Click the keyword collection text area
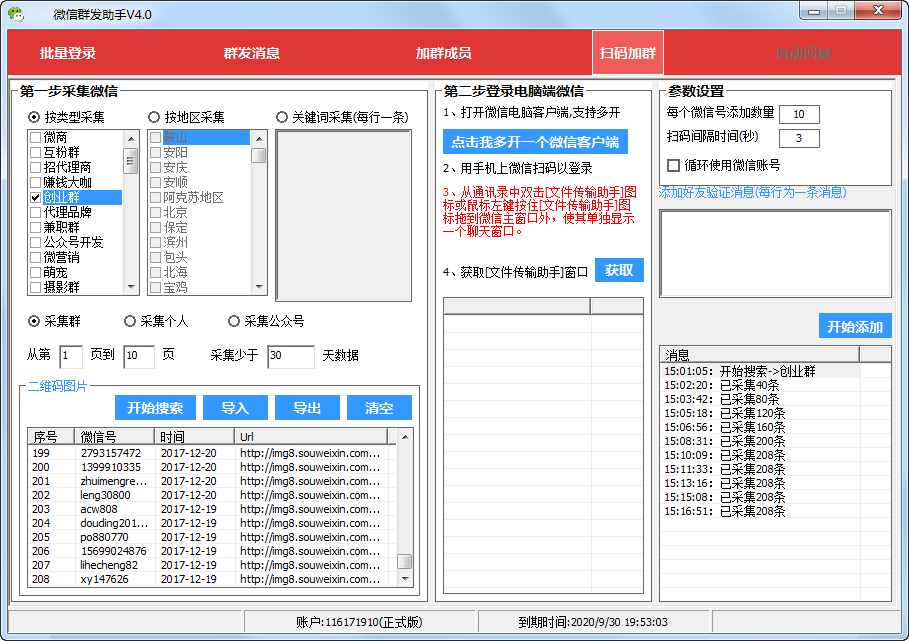The width and height of the screenshot is (909, 641). click(344, 215)
